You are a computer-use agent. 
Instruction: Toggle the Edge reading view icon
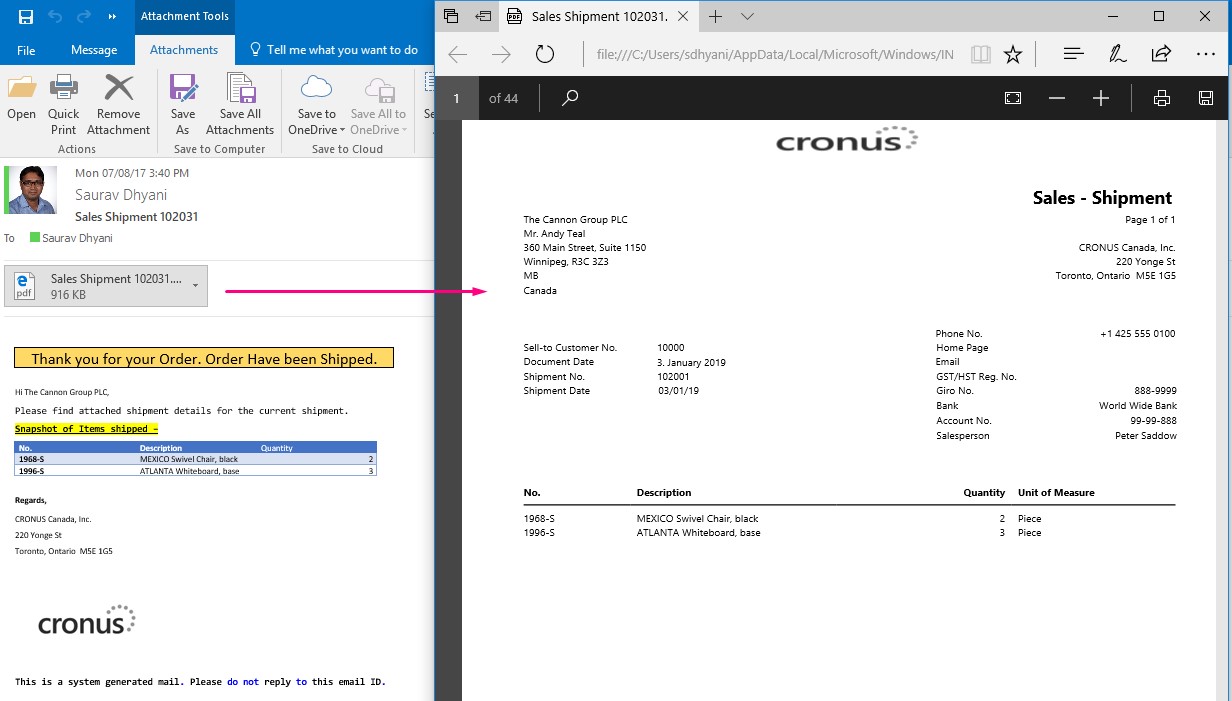click(x=981, y=54)
